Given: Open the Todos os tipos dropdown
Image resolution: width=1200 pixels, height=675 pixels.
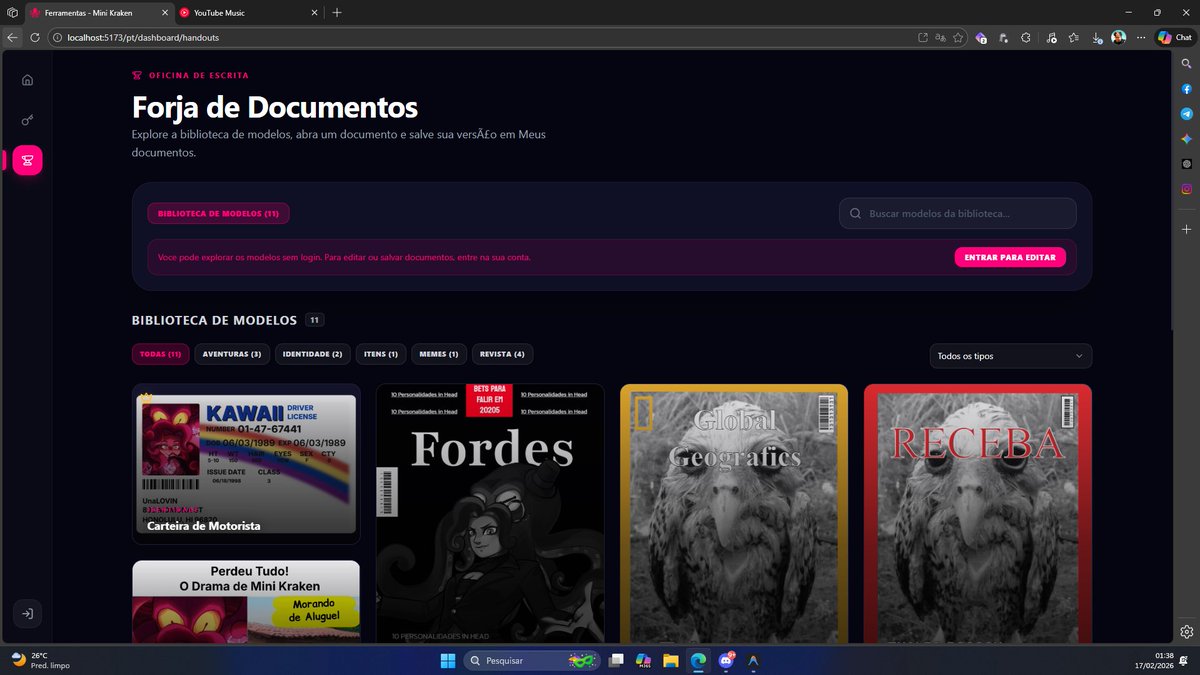Looking at the screenshot, I should click(x=1010, y=355).
